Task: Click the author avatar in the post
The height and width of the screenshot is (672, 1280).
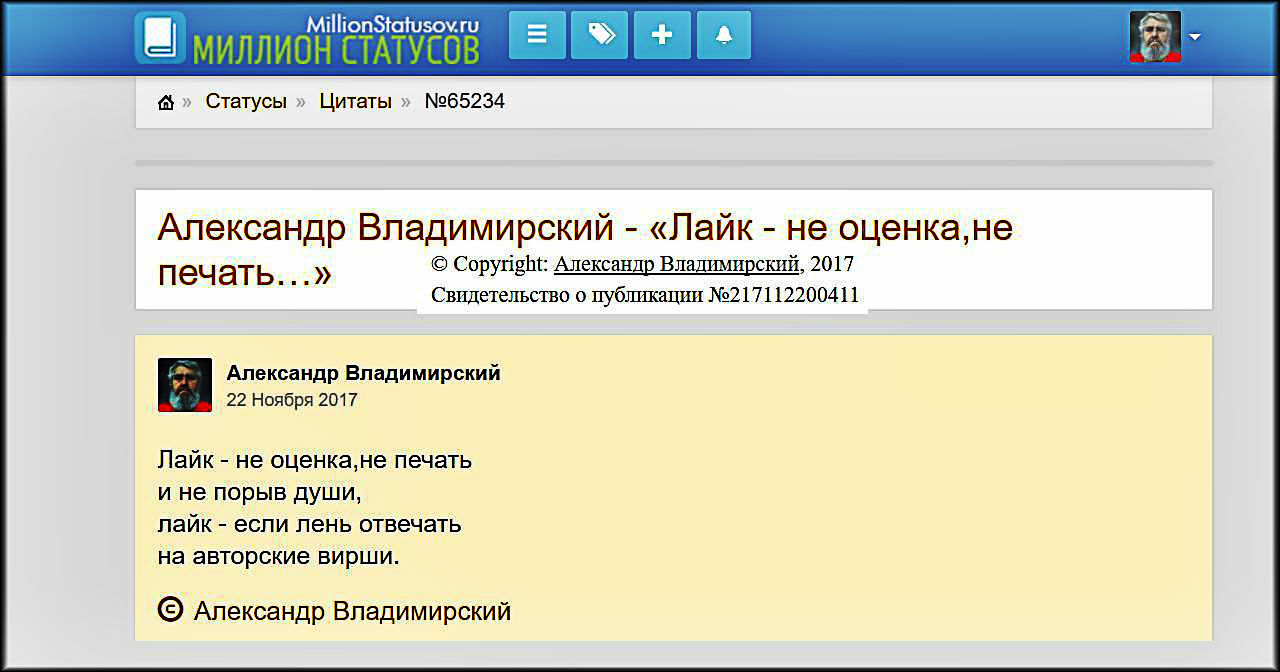Action: tap(185, 385)
